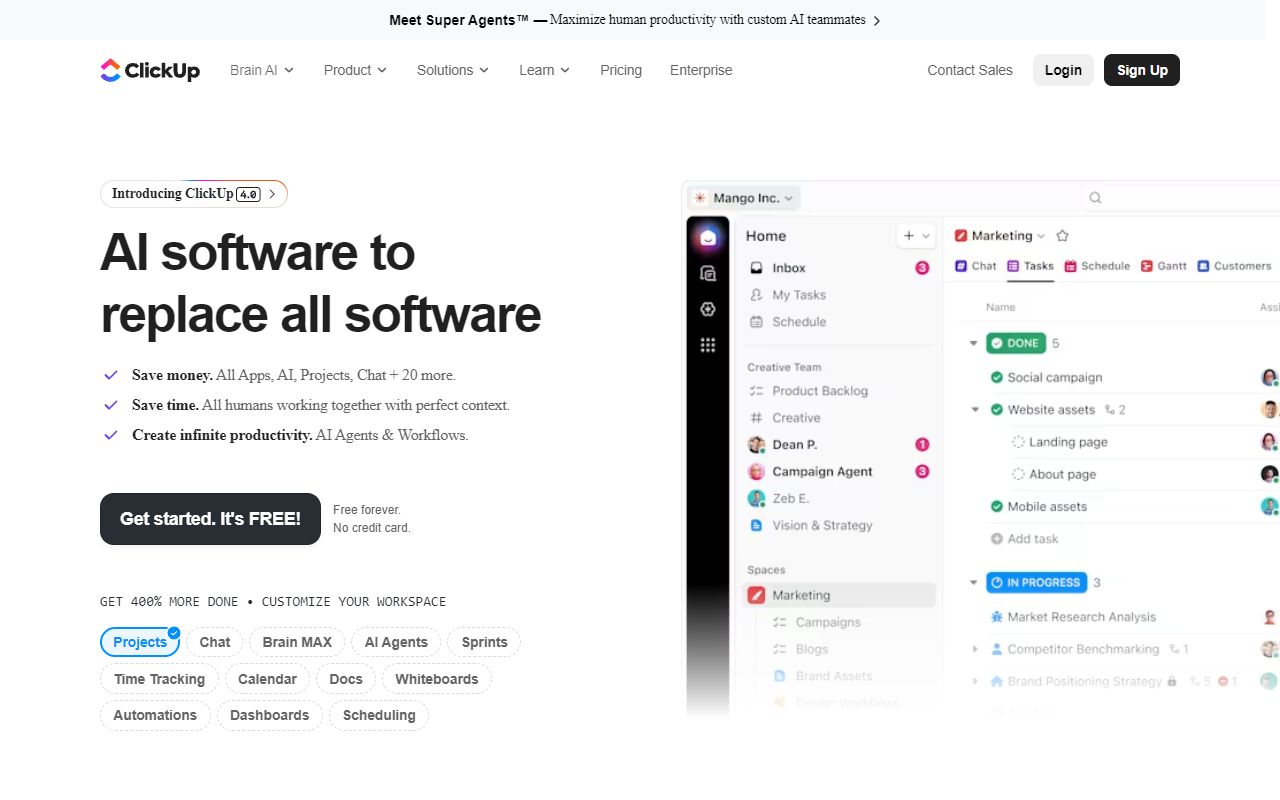Screen dimensions: 1280x800
Task: Select the Home icon in the dark rail
Action: (708, 236)
